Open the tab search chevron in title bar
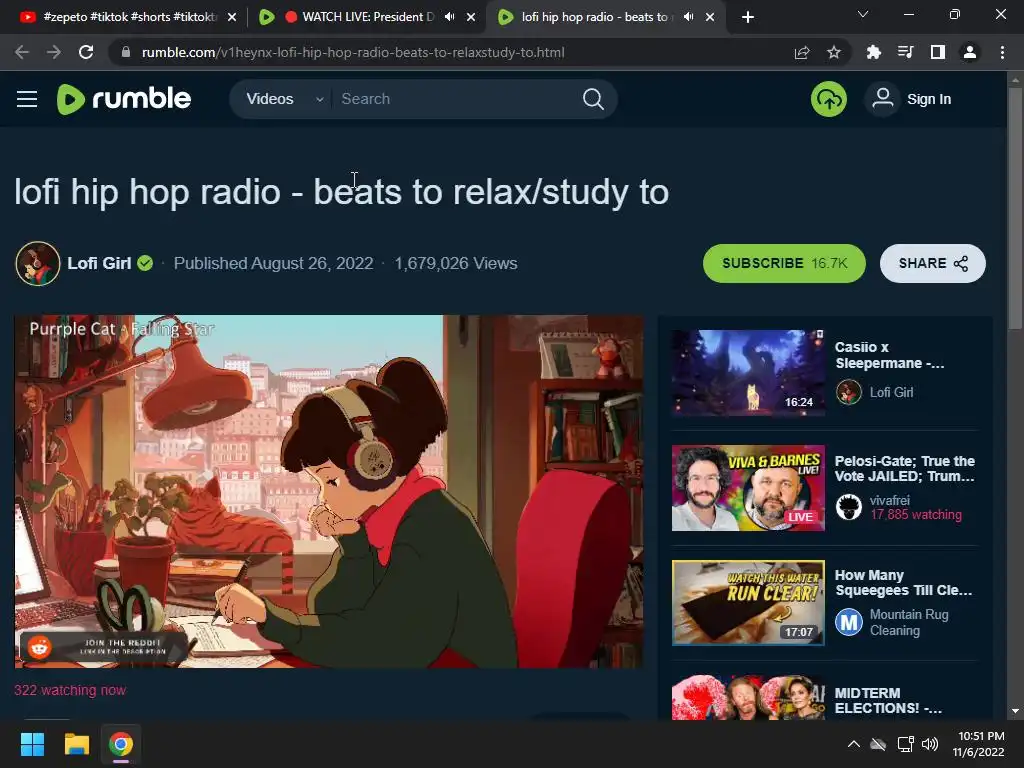The height and width of the screenshot is (768, 1024). point(863,14)
